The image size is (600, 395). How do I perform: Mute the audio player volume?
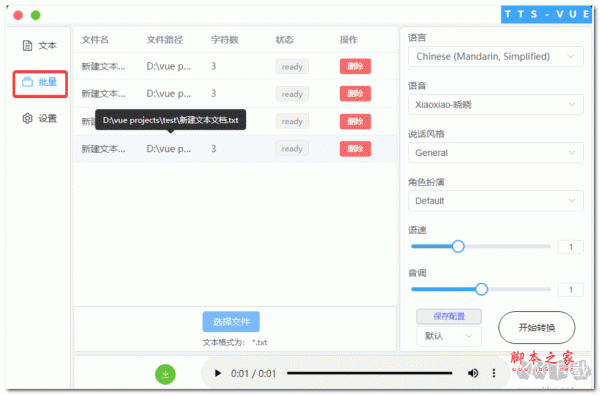click(473, 373)
